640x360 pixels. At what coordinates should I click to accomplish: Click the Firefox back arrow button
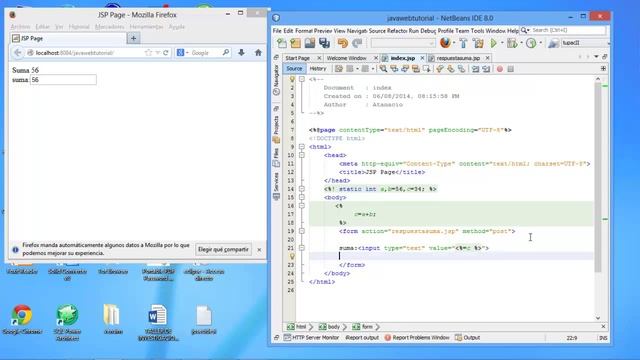18,53
